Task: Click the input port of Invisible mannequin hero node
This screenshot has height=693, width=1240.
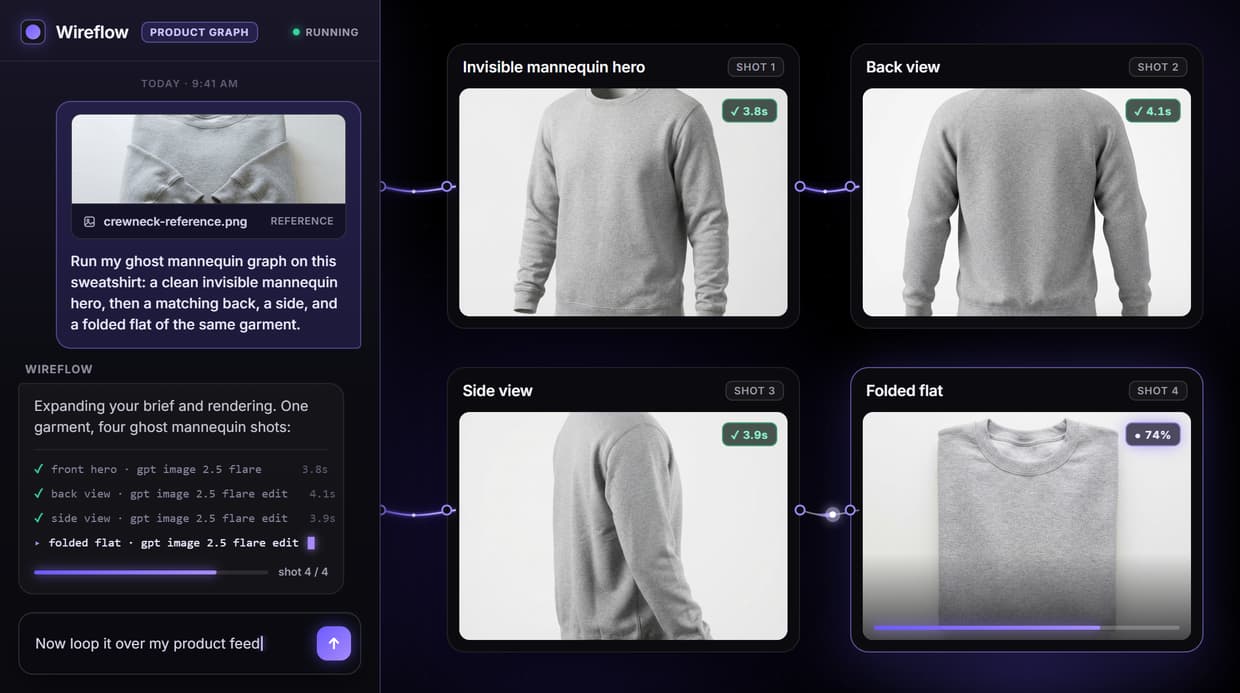Action: 447,186
